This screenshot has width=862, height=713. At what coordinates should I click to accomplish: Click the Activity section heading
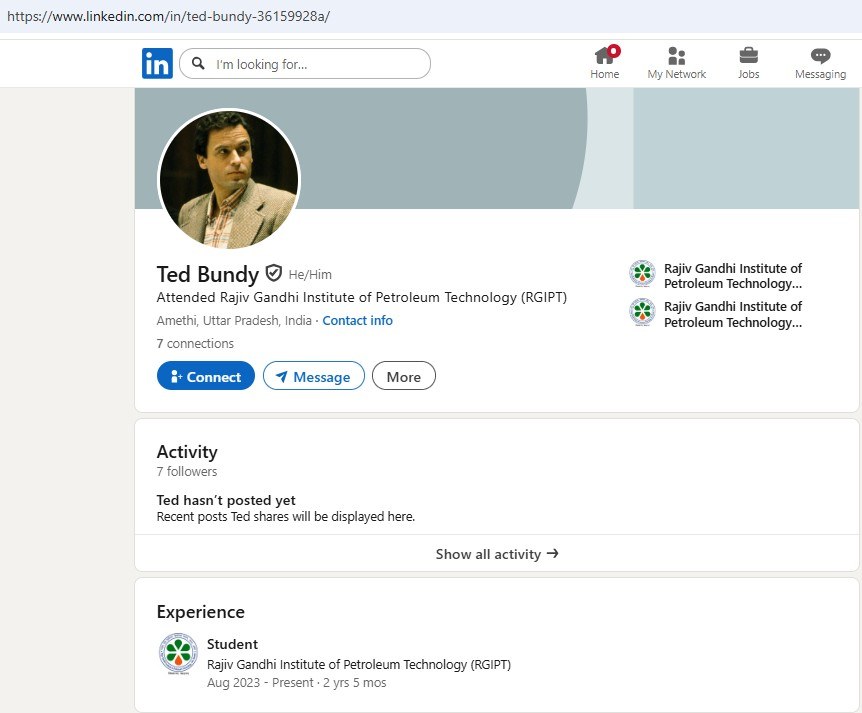click(x=187, y=452)
